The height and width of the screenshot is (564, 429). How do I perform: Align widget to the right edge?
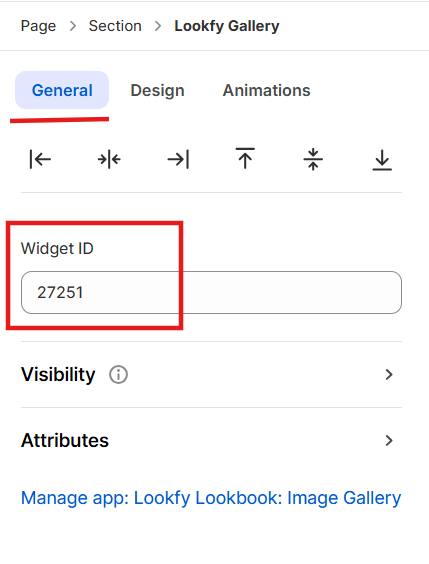pyautogui.click(x=178, y=159)
